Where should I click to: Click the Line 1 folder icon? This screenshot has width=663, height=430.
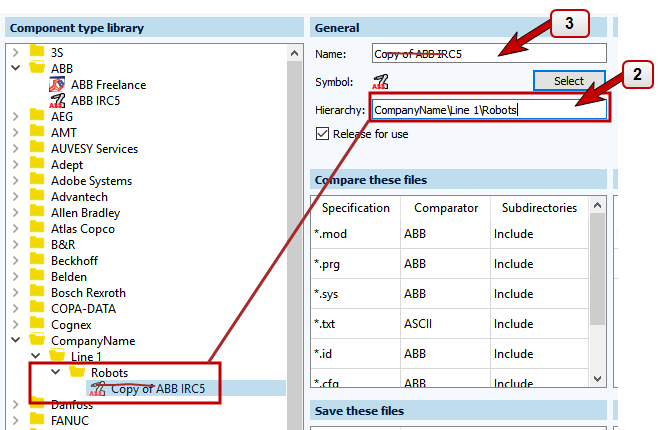(57, 356)
